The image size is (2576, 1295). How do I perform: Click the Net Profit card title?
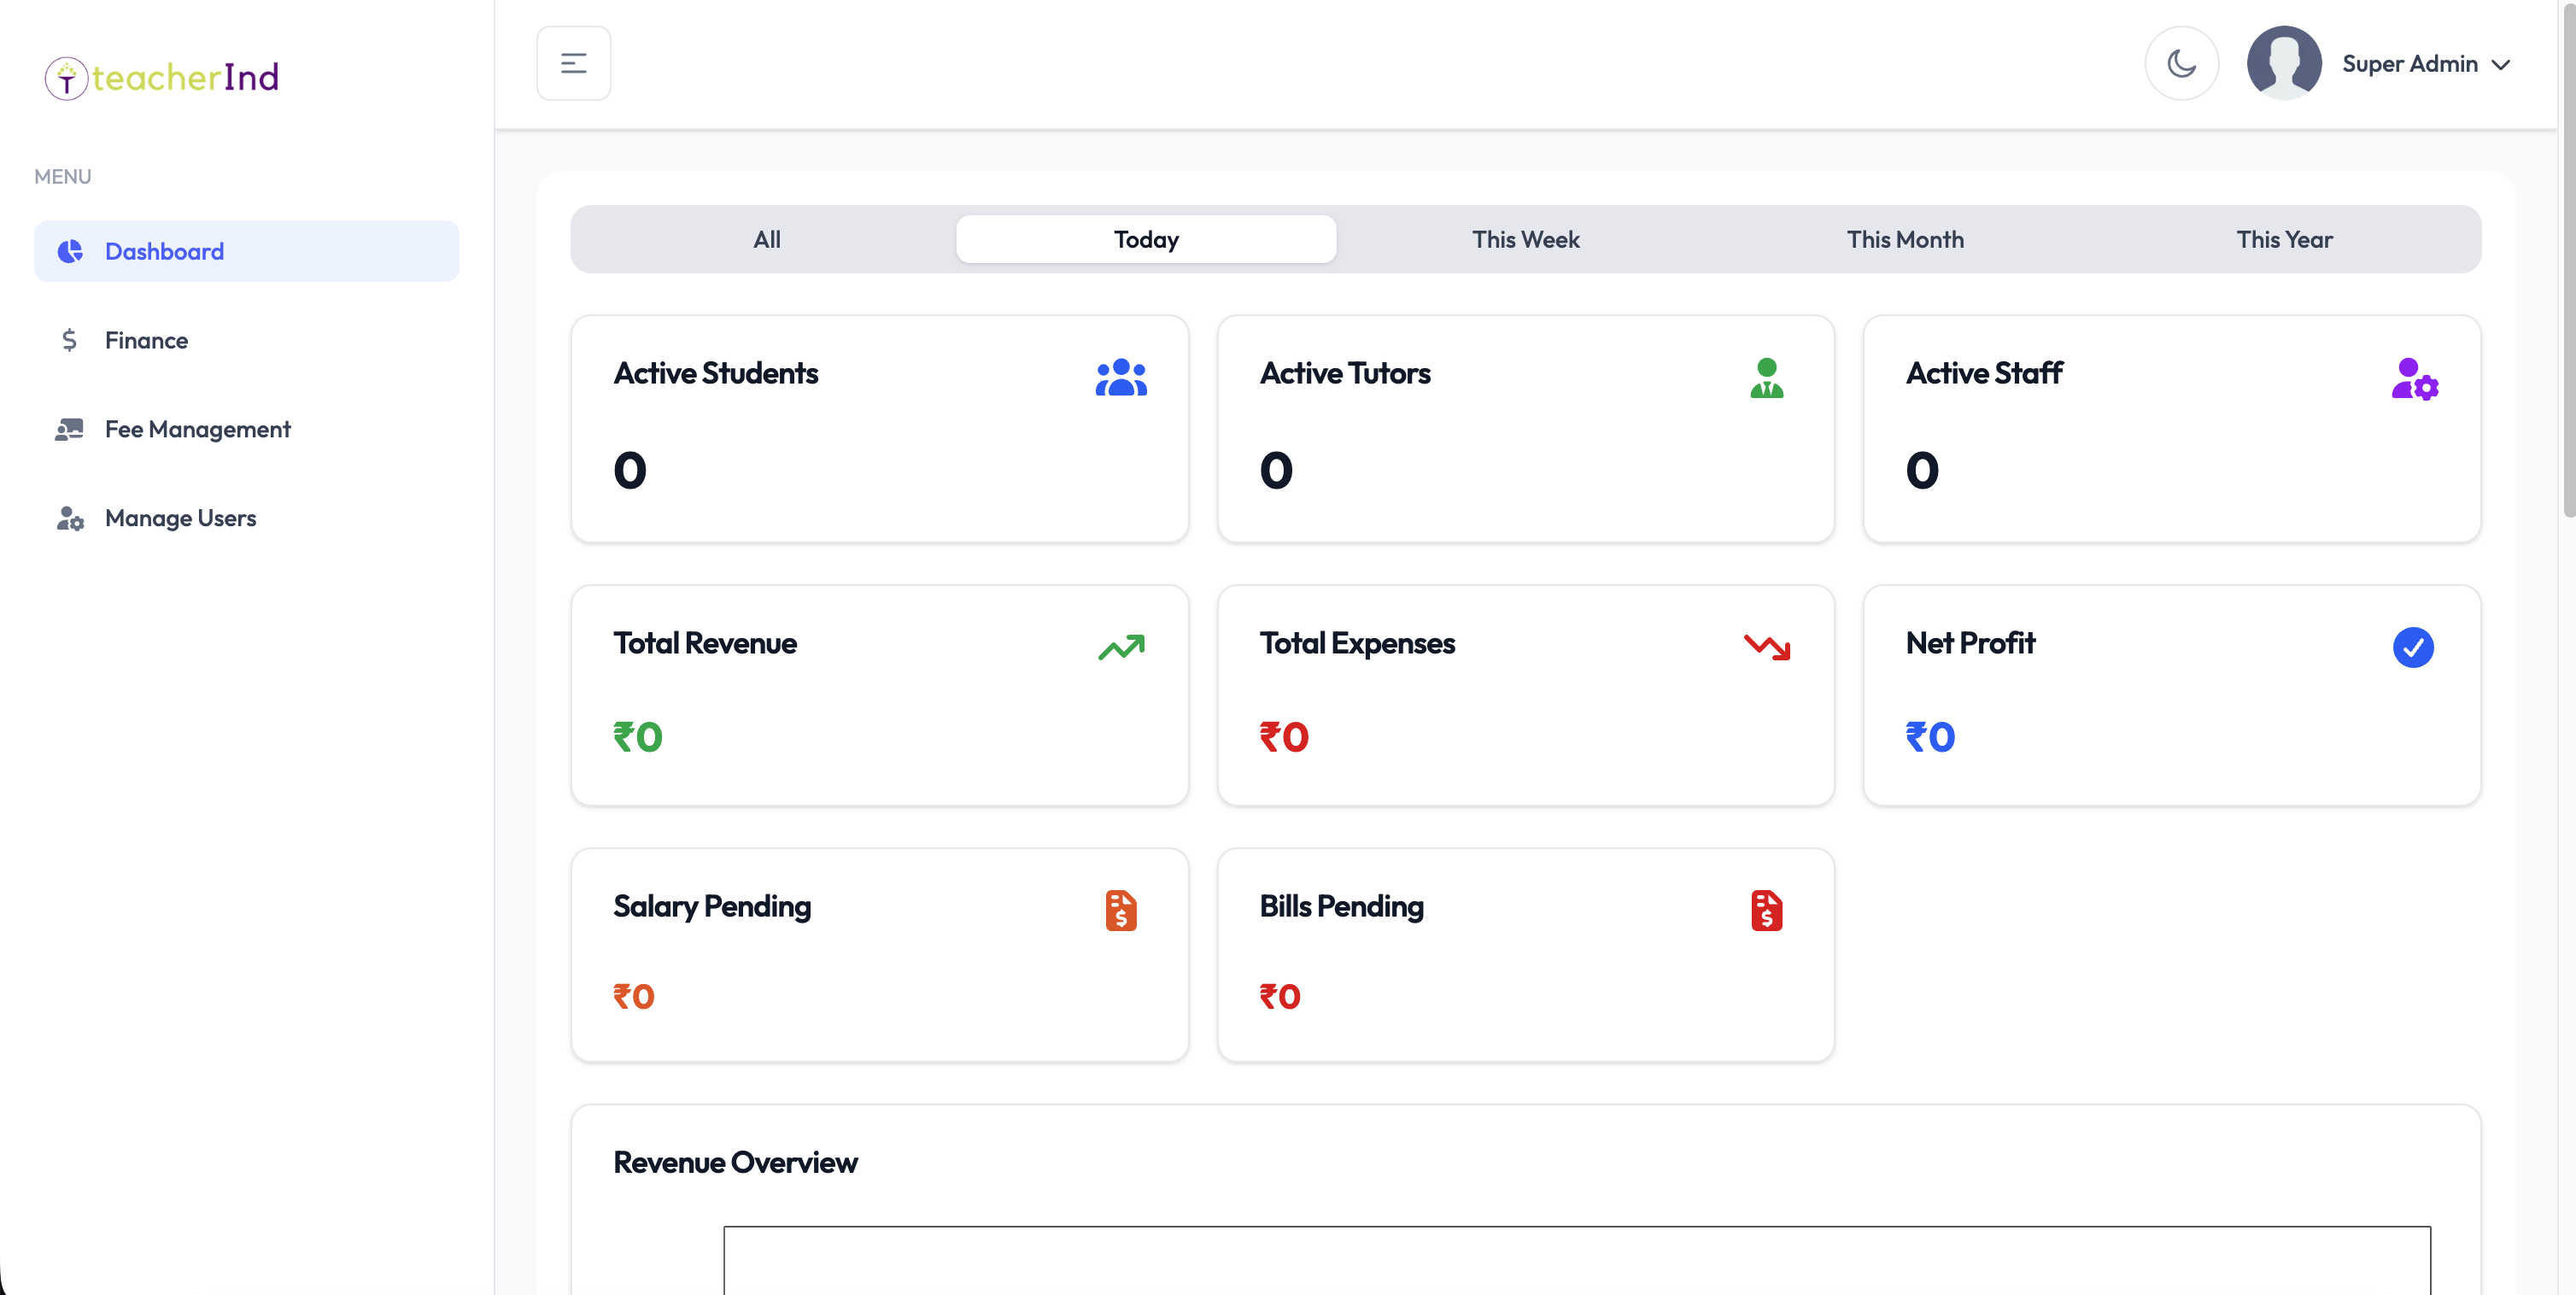coord(1969,643)
